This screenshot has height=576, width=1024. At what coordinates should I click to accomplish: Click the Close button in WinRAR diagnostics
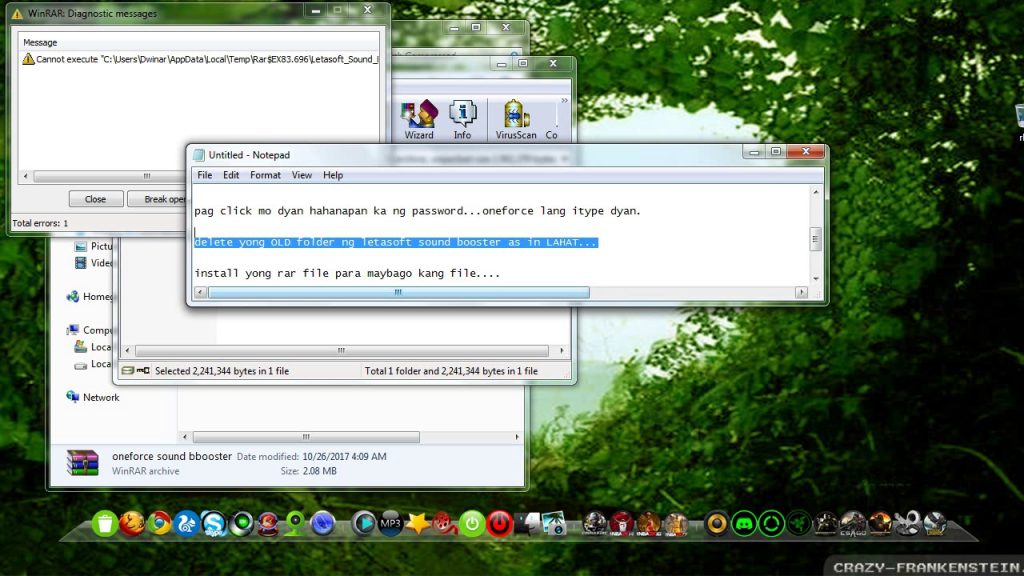(x=95, y=199)
